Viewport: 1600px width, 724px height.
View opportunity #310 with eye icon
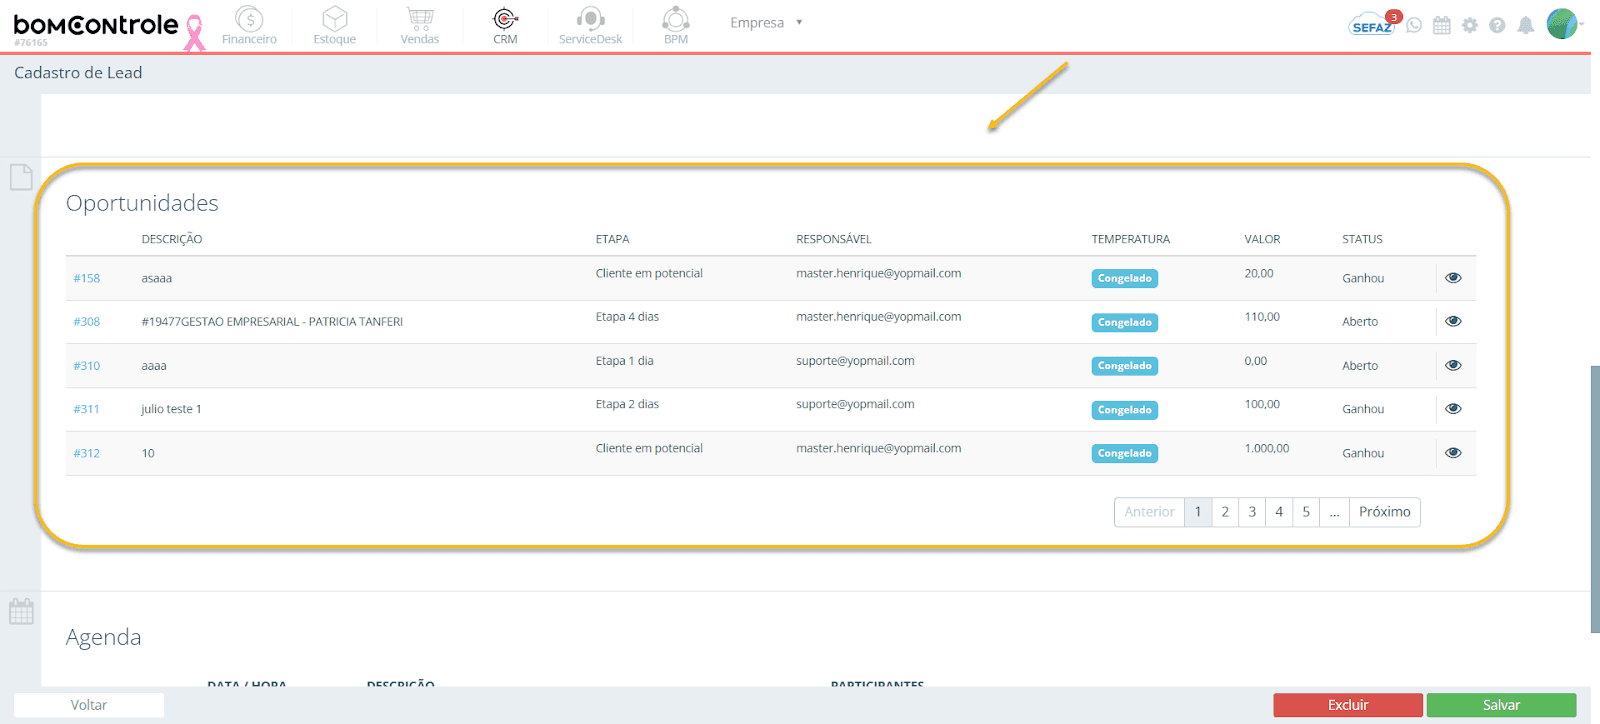tap(1453, 365)
